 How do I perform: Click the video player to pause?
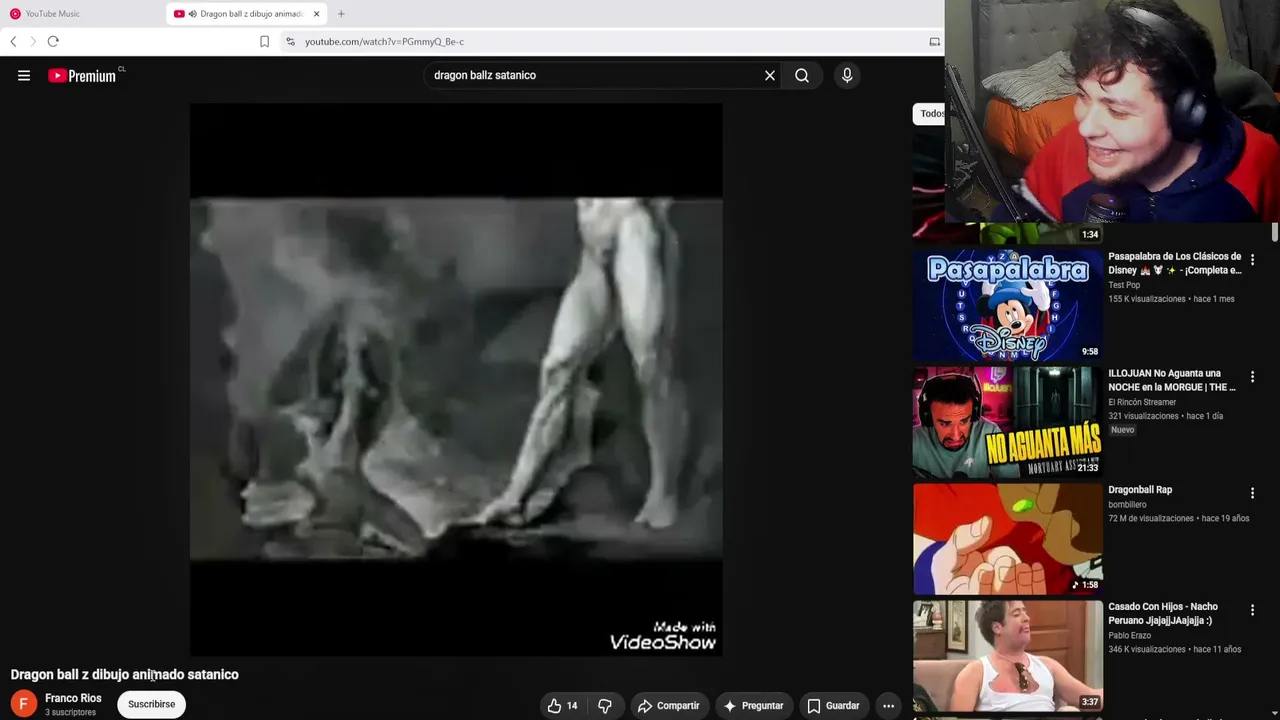pos(456,380)
